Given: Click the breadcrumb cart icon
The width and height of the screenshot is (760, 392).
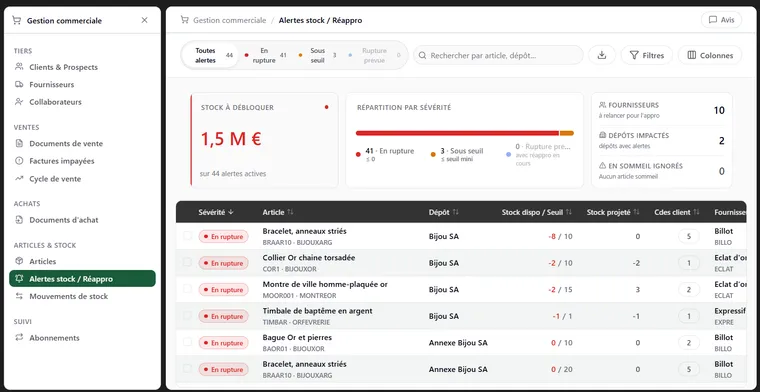Looking at the screenshot, I should point(184,20).
